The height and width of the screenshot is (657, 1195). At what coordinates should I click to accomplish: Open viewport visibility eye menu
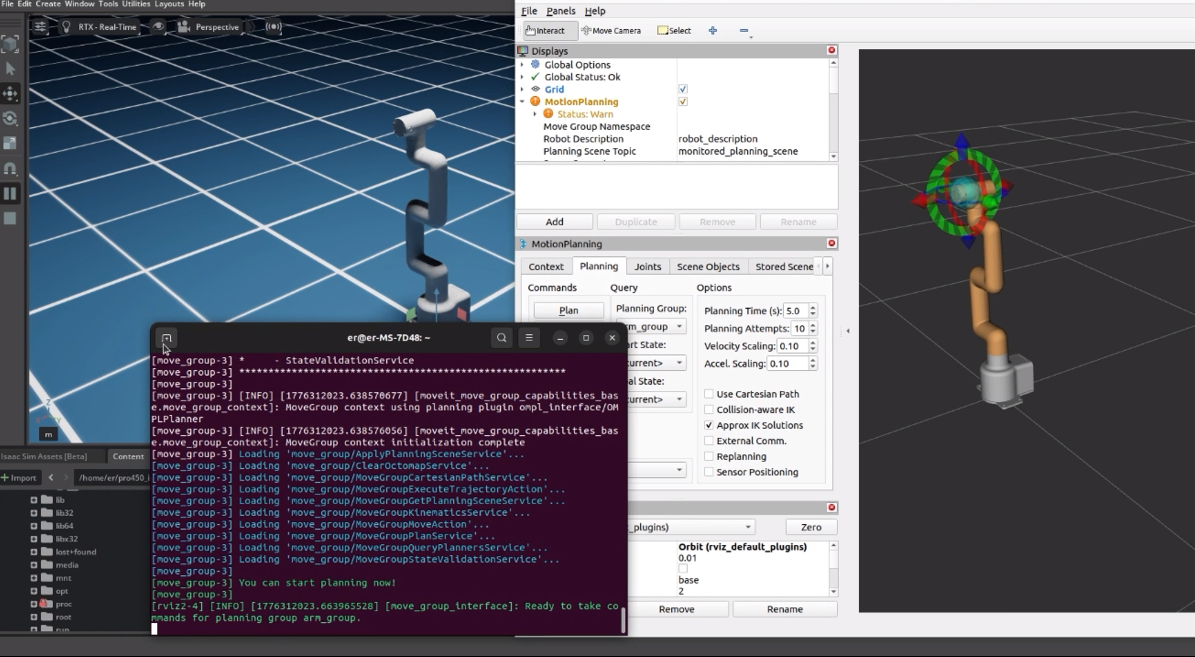(x=159, y=27)
